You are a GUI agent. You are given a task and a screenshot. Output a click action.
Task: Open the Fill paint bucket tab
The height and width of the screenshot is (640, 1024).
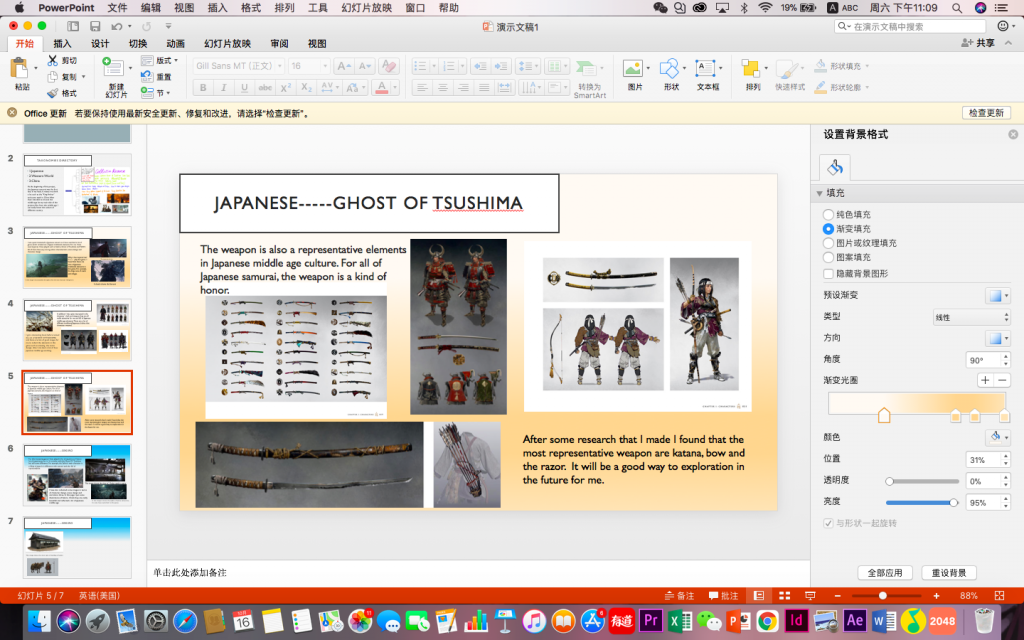click(835, 168)
